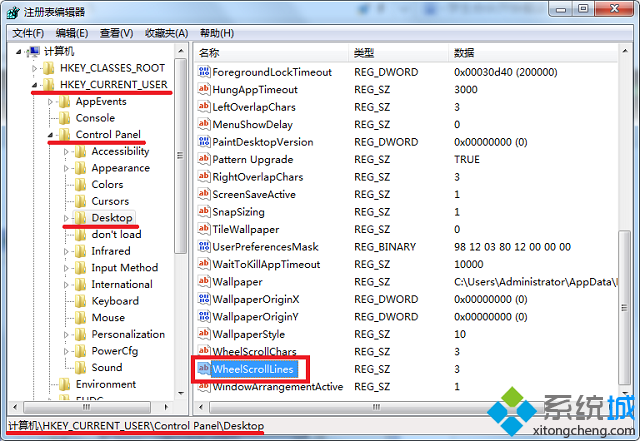Click the tree pane scroll-right arrow
Screen dimensions: 640x441
166,407
